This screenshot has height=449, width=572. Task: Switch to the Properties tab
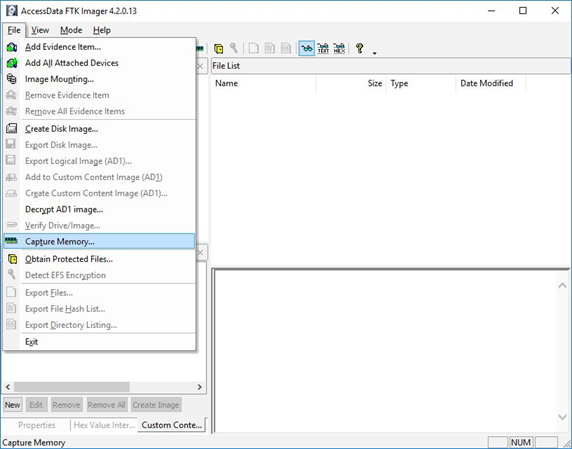click(36, 425)
